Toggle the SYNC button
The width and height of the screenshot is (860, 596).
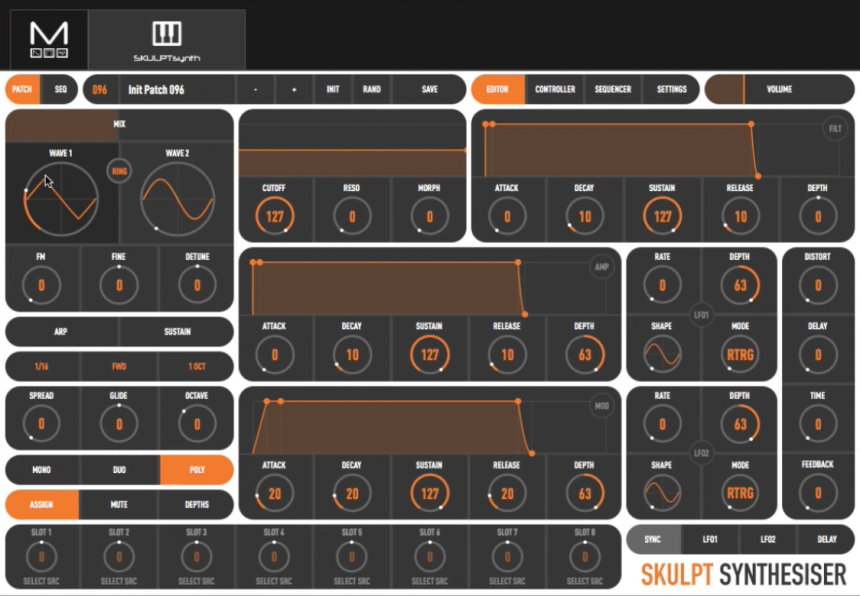(653, 540)
